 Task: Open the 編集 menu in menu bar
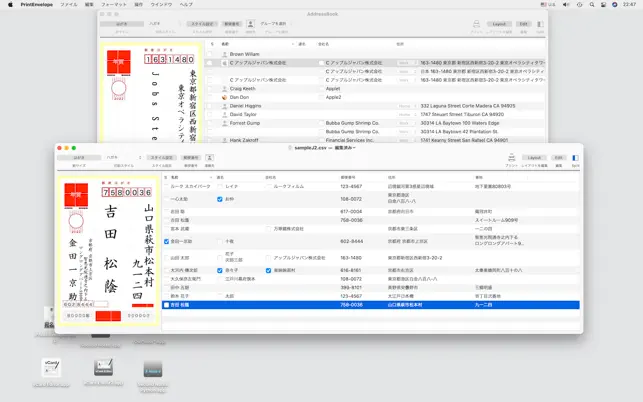coord(89,5)
